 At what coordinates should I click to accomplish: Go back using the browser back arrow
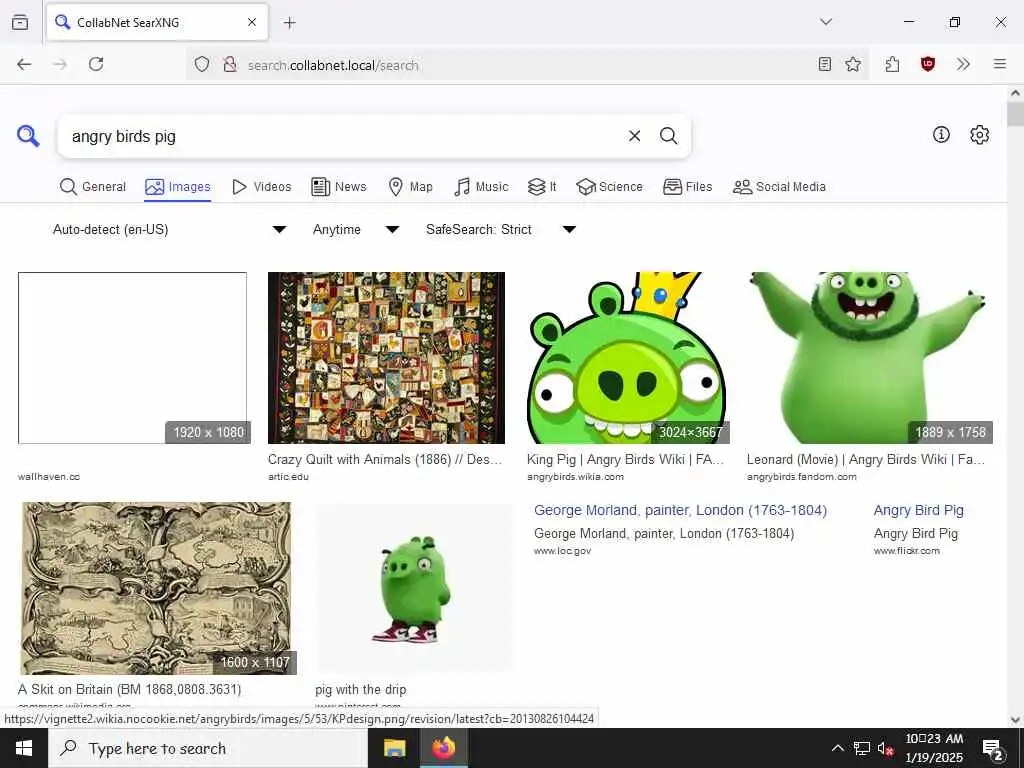24,64
